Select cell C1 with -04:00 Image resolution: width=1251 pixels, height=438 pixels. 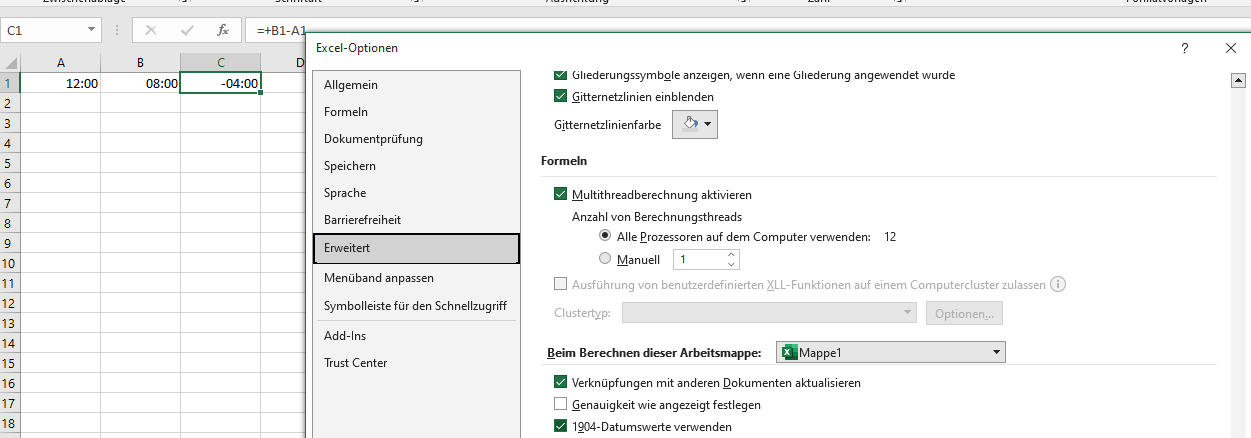point(221,84)
